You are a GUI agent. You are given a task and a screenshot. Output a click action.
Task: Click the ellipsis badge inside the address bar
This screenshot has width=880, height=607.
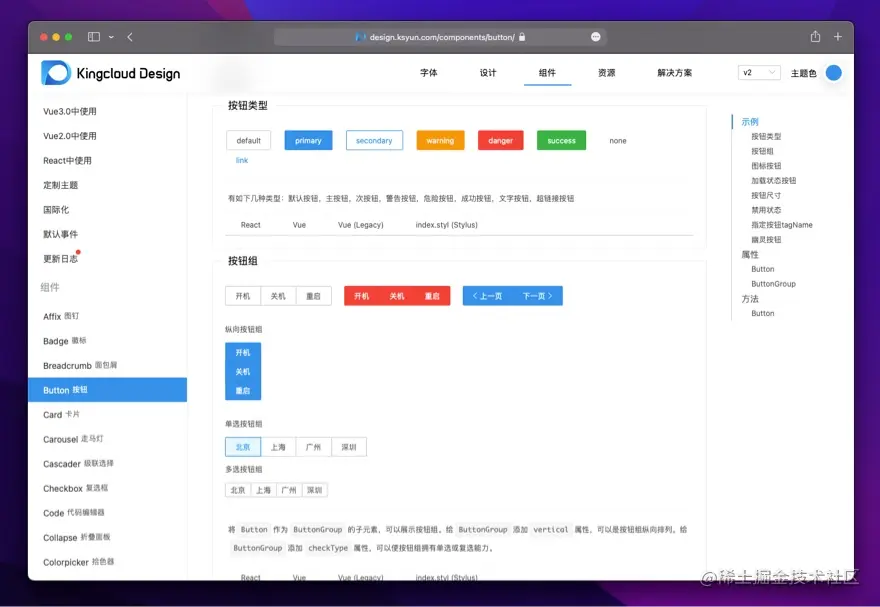coord(596,36)
